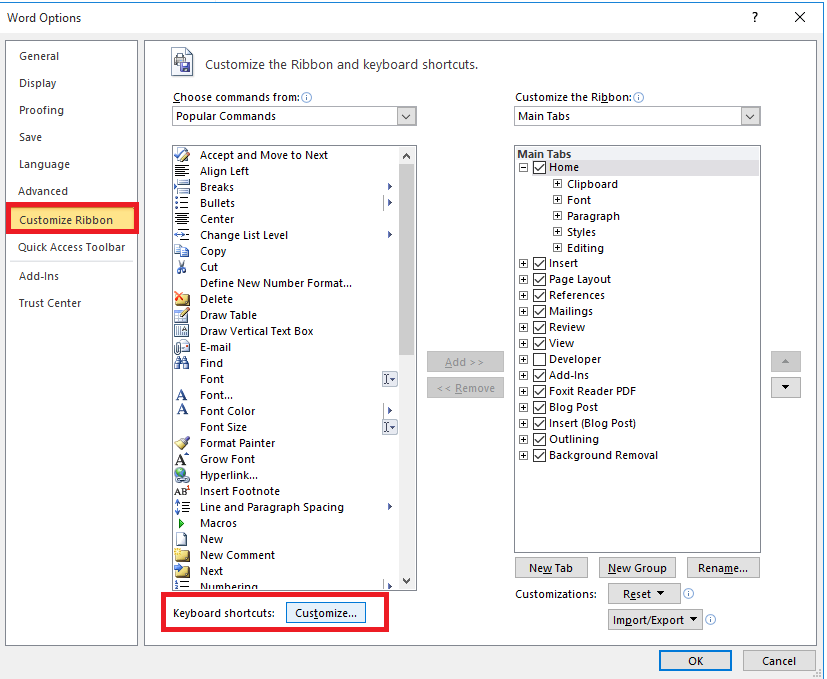
Task: Click the Insert Footnote icon
Action: pos(182,491)
